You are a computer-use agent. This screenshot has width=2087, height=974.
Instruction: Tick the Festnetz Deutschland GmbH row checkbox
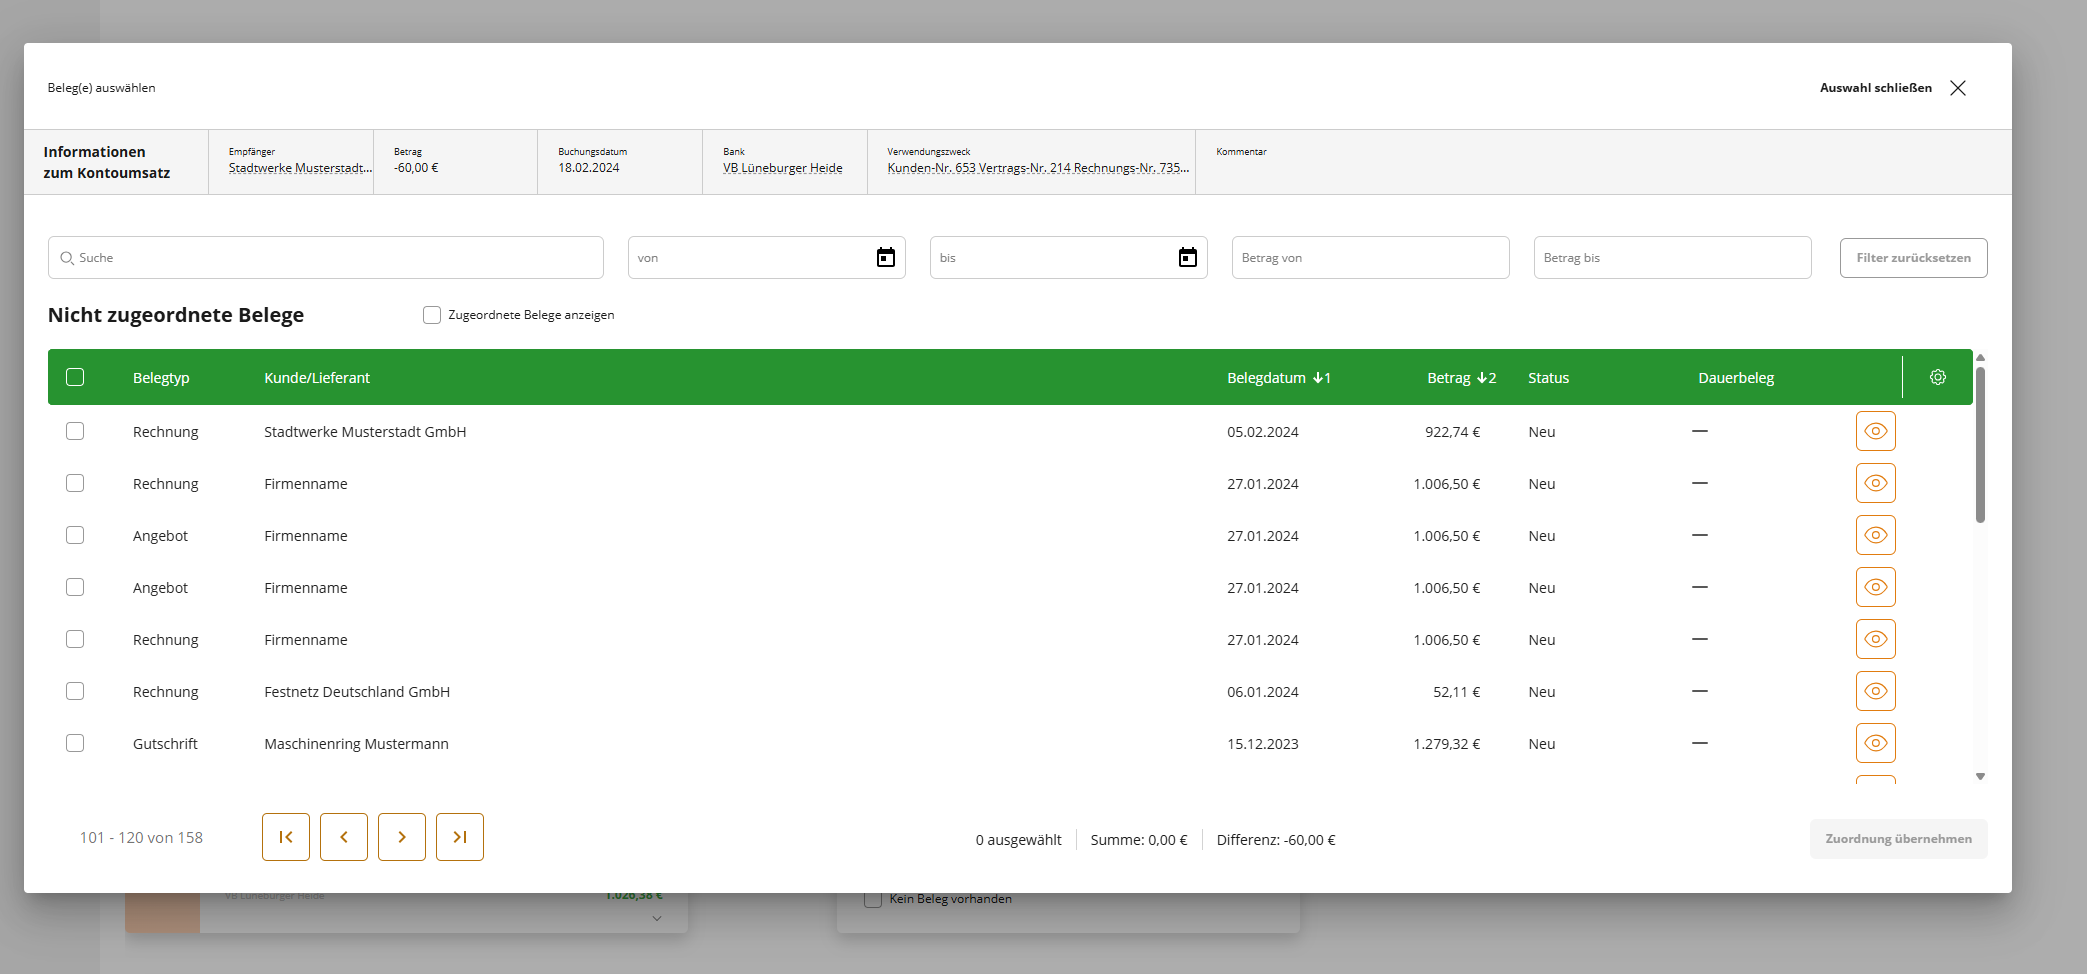coord(75,691)
